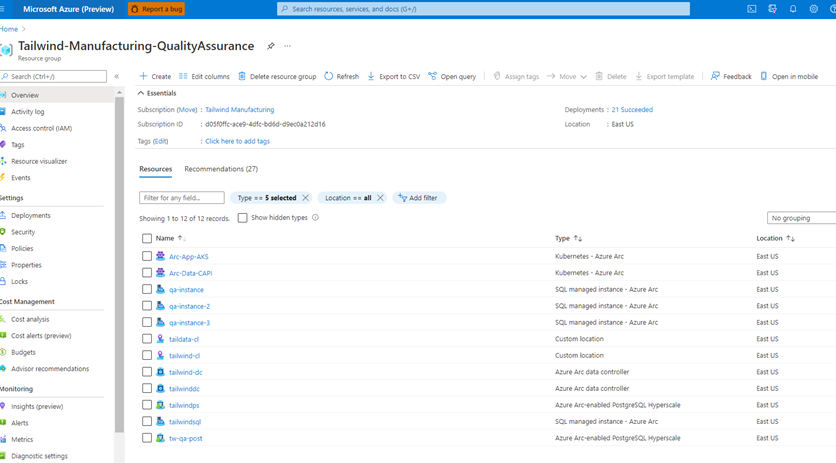Open Cost analysis in the sidebar

(30, 319)
